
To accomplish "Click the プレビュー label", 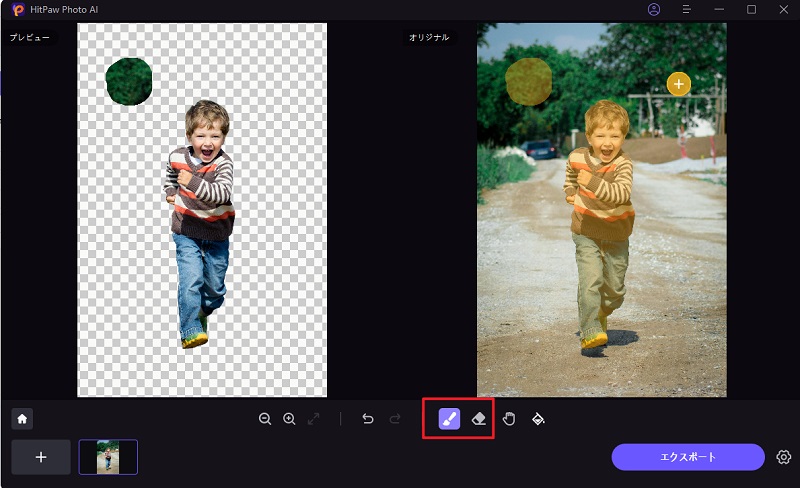I will (x=30, y=37).
